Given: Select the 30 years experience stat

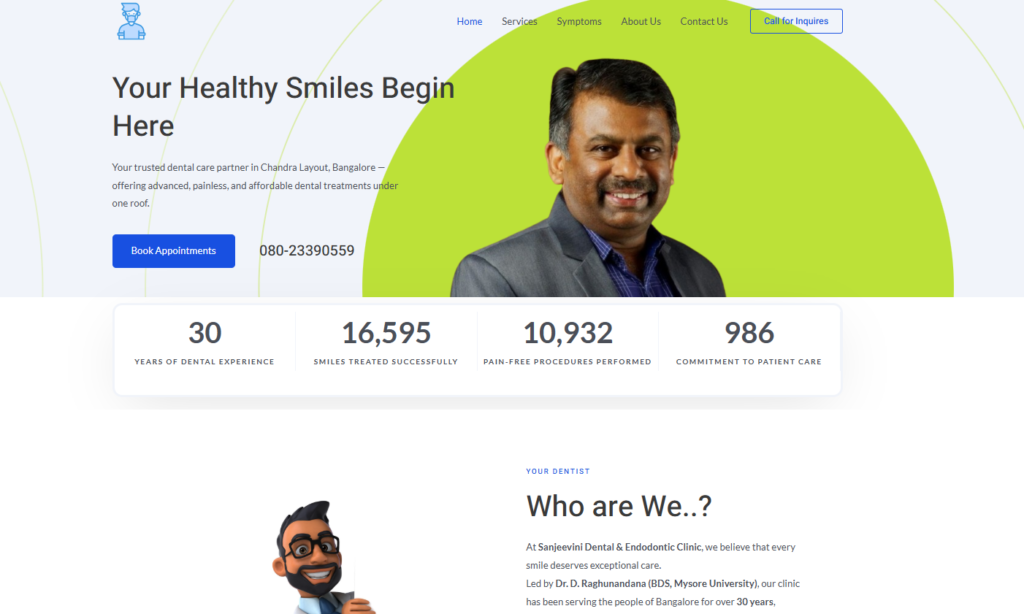Looking at the screenshot, I should pyautogui.click(x=204, y=342).
